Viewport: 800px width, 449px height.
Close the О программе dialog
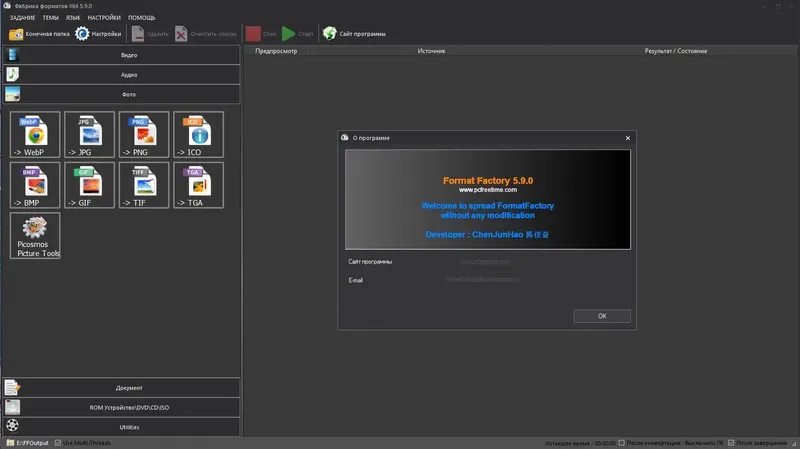point(628,138)
